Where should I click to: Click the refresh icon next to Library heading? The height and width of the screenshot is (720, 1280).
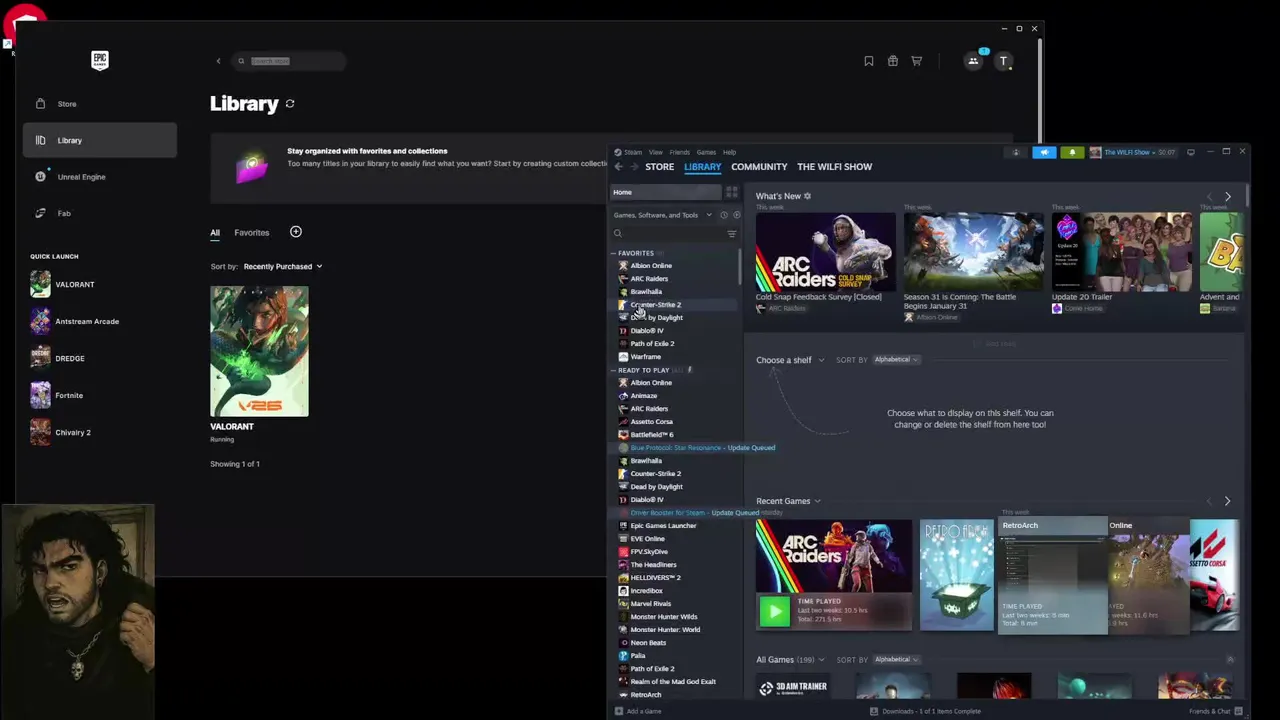click(x=290, y=104)
